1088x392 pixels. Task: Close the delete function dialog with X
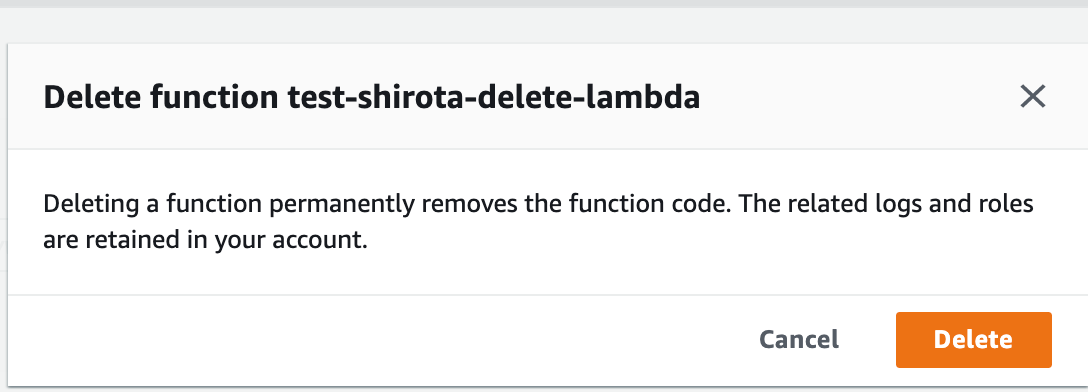point(1032,97)
